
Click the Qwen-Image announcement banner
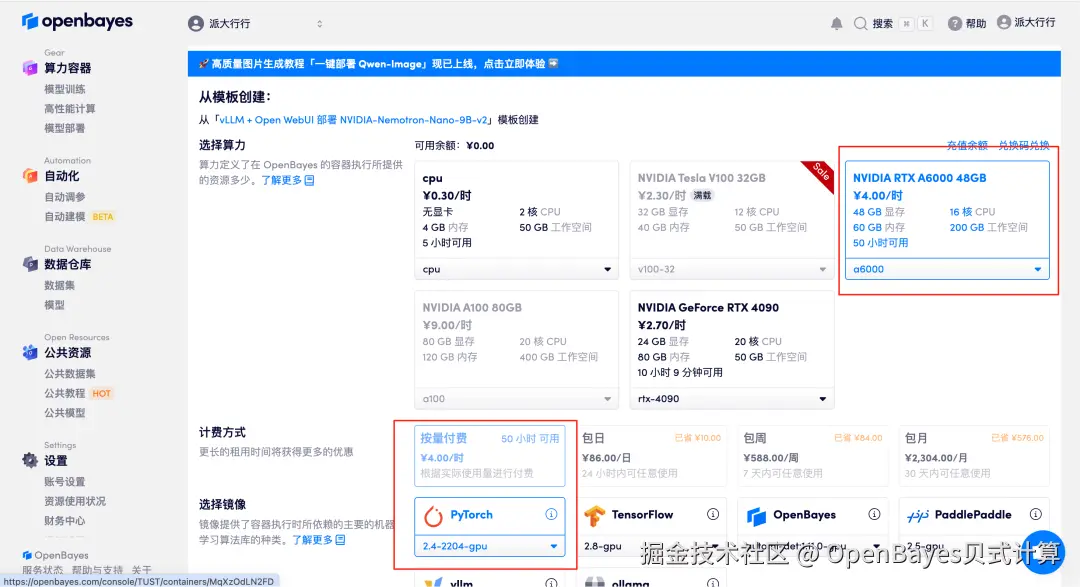coord(624,63)
